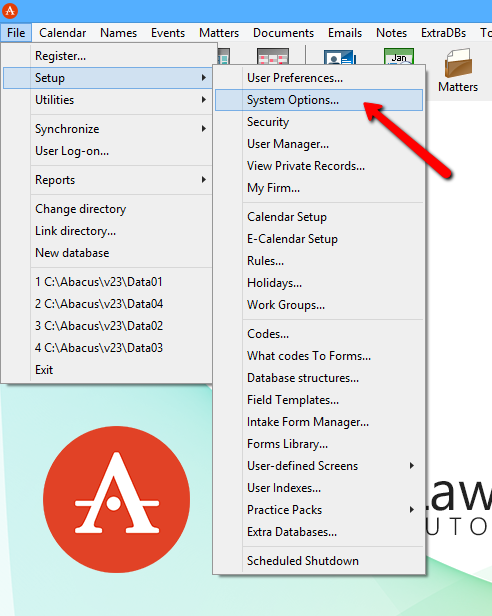Expand the Utilities submenu
This screenshot has height=616, width=492.
[x=108, y=100]
